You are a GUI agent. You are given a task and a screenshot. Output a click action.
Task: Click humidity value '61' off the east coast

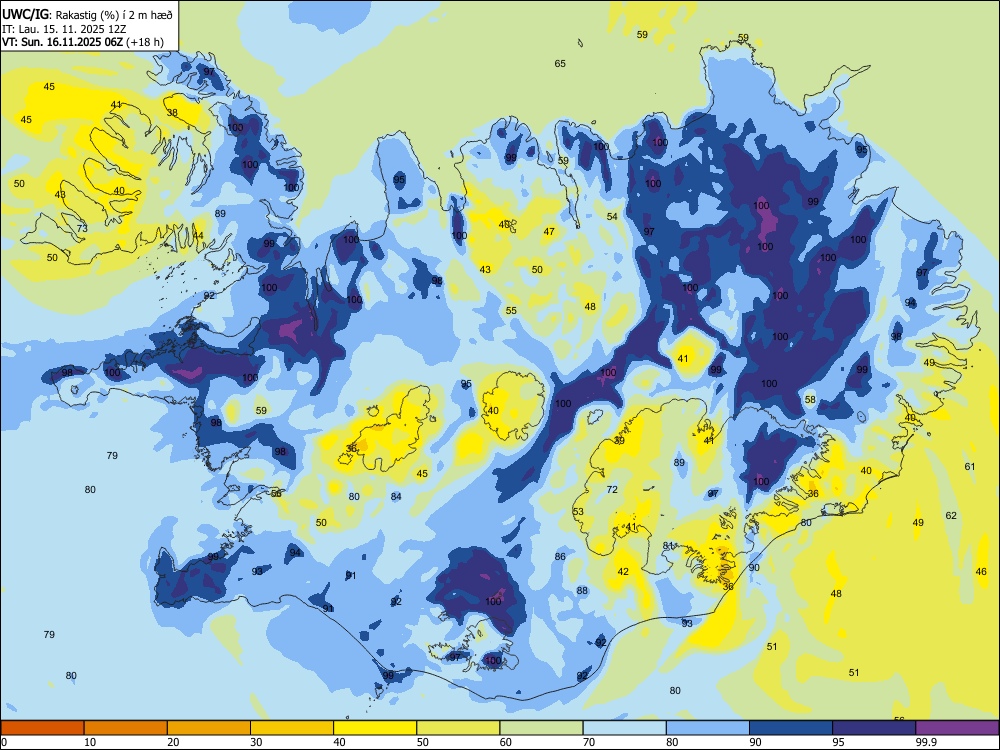970,466
